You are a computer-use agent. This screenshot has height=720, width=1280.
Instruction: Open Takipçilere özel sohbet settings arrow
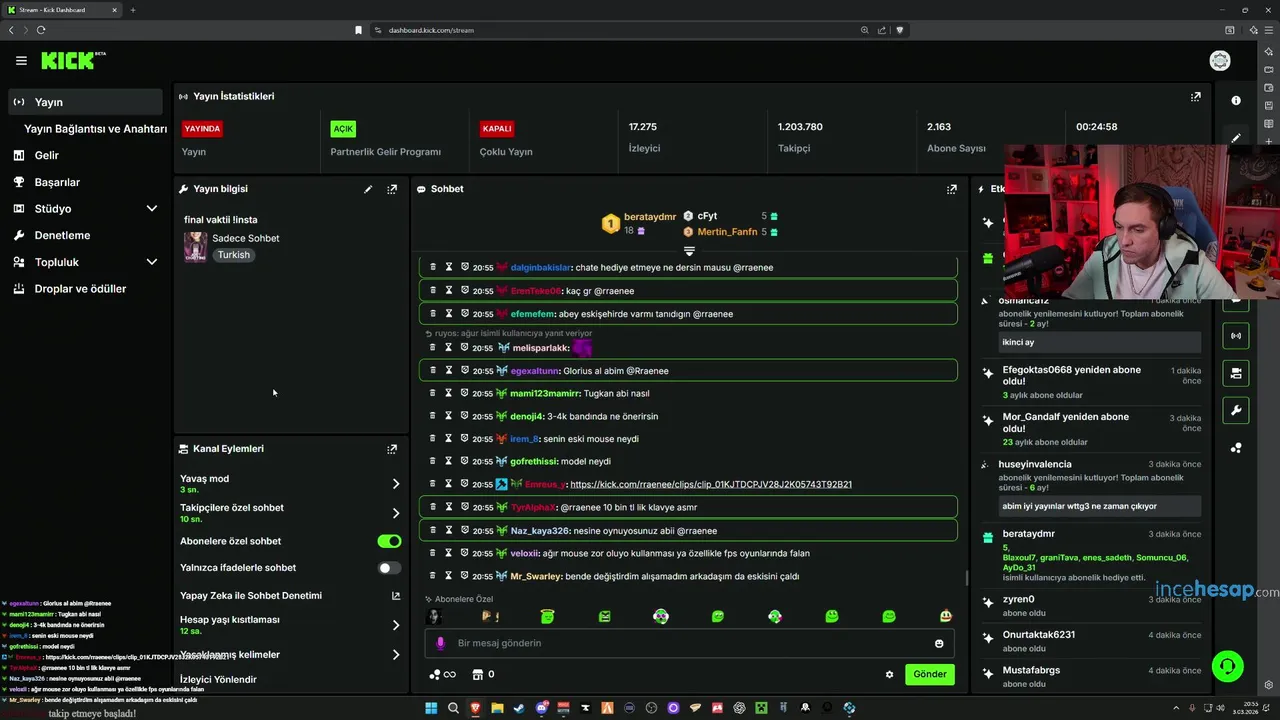click(x=396, y=513)
